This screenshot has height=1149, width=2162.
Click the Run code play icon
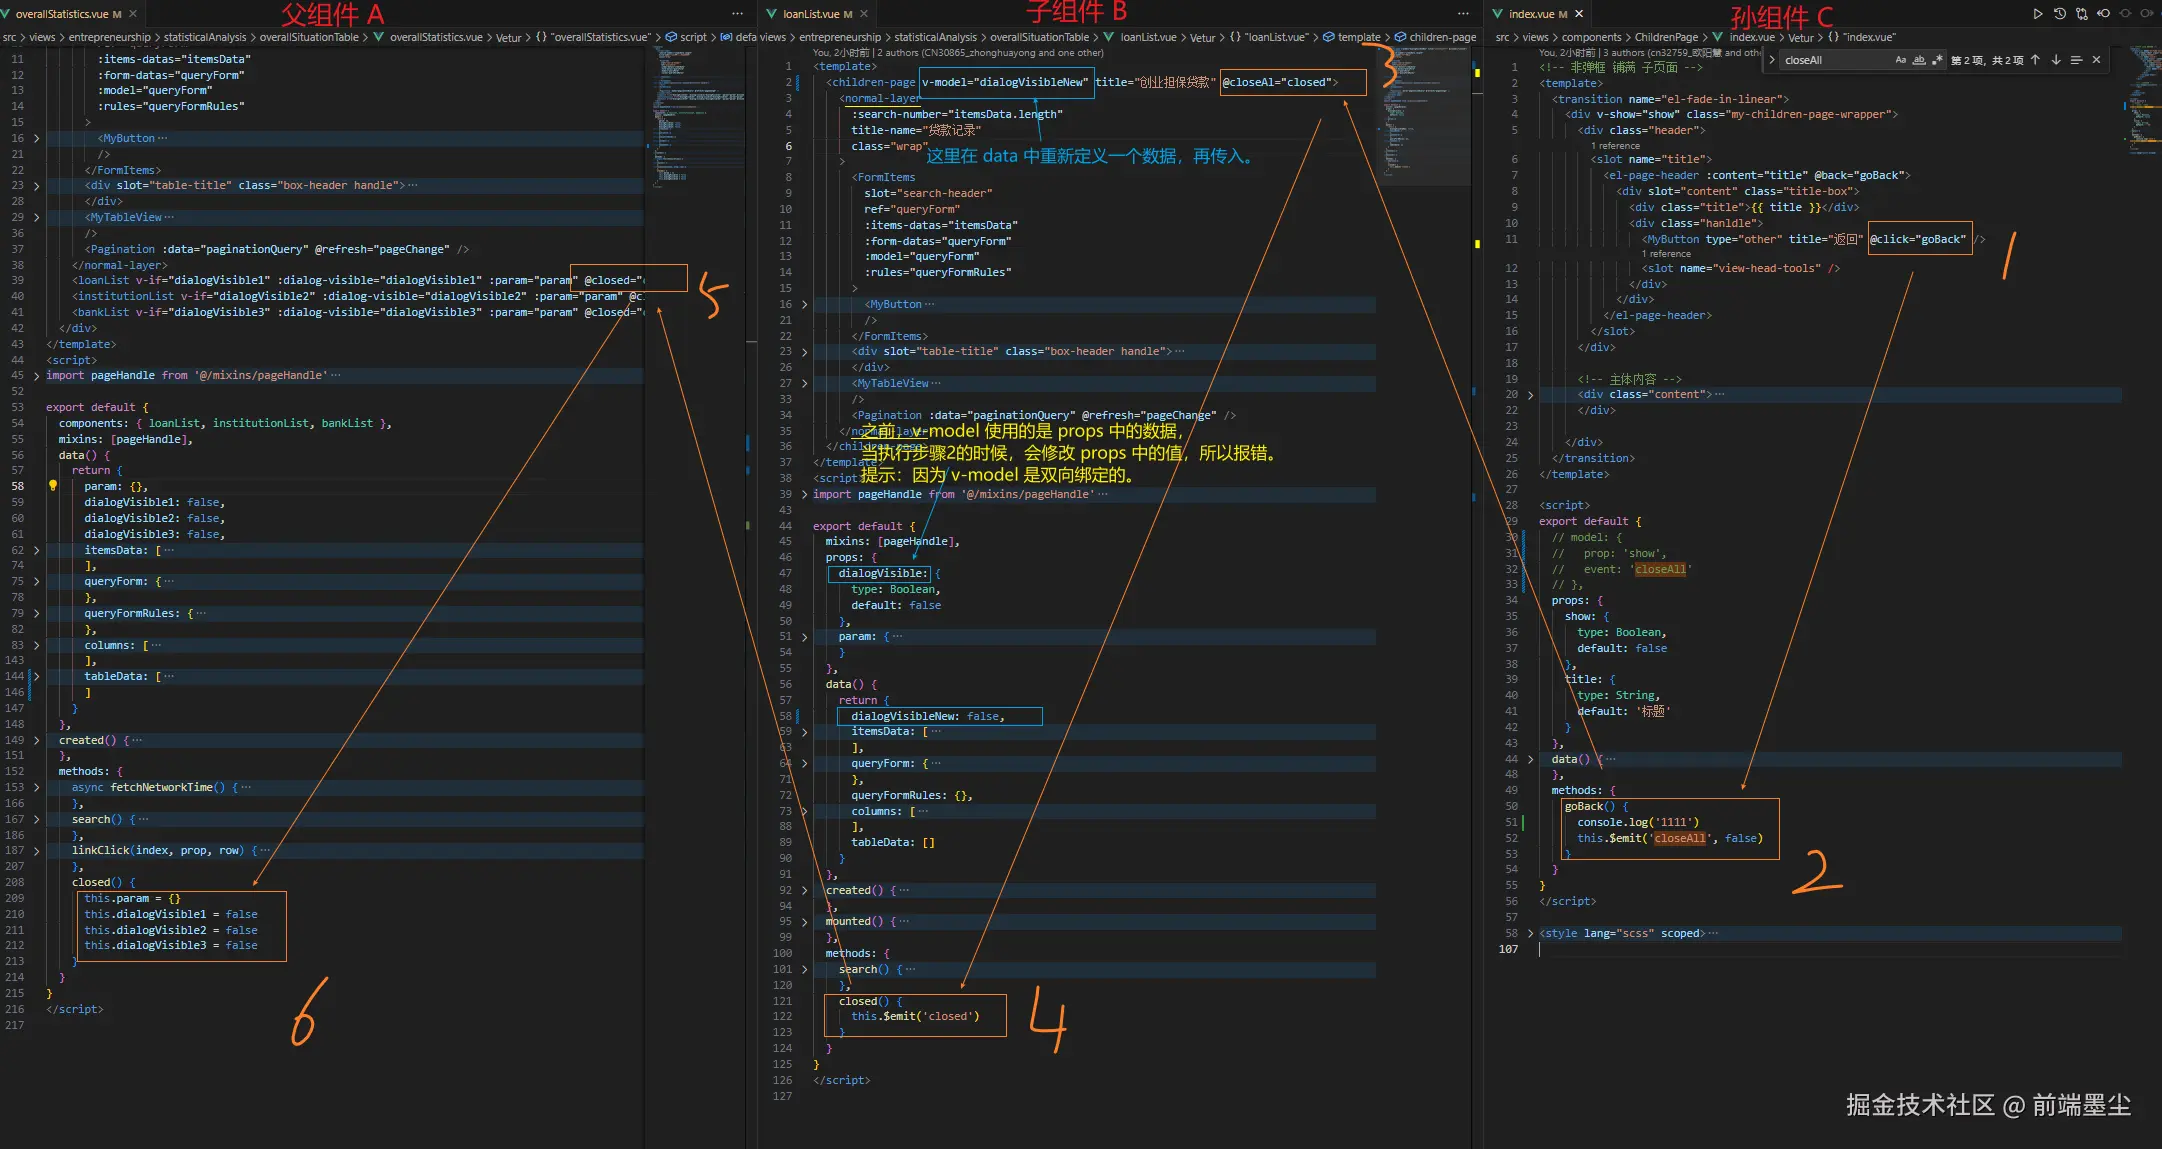(2037, 14)
